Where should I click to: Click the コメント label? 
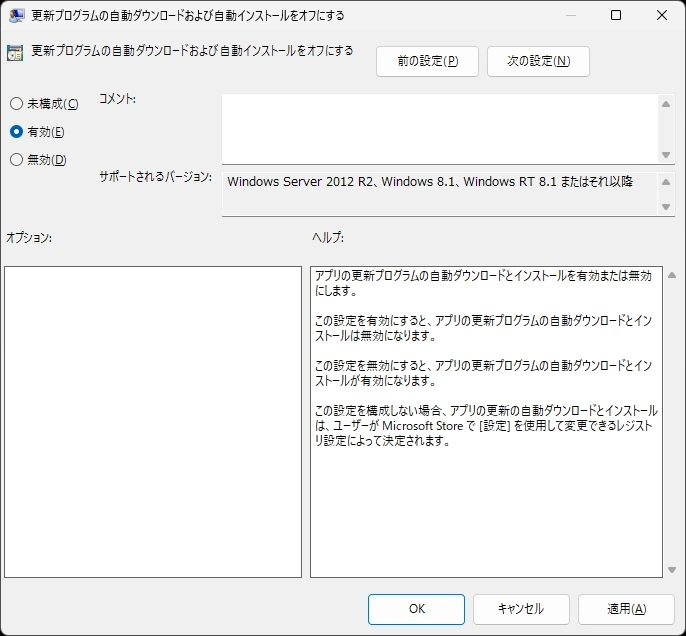click(117, 99)
